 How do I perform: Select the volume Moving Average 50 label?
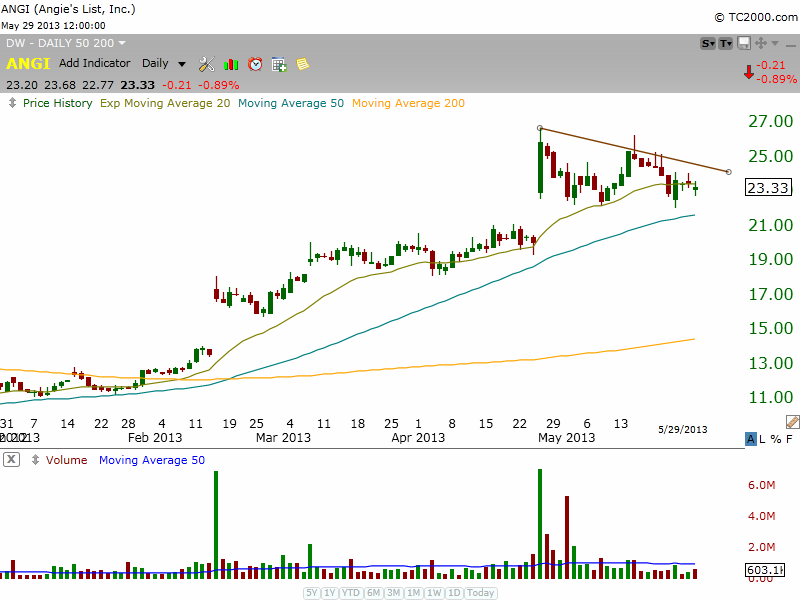click(152, 460)
